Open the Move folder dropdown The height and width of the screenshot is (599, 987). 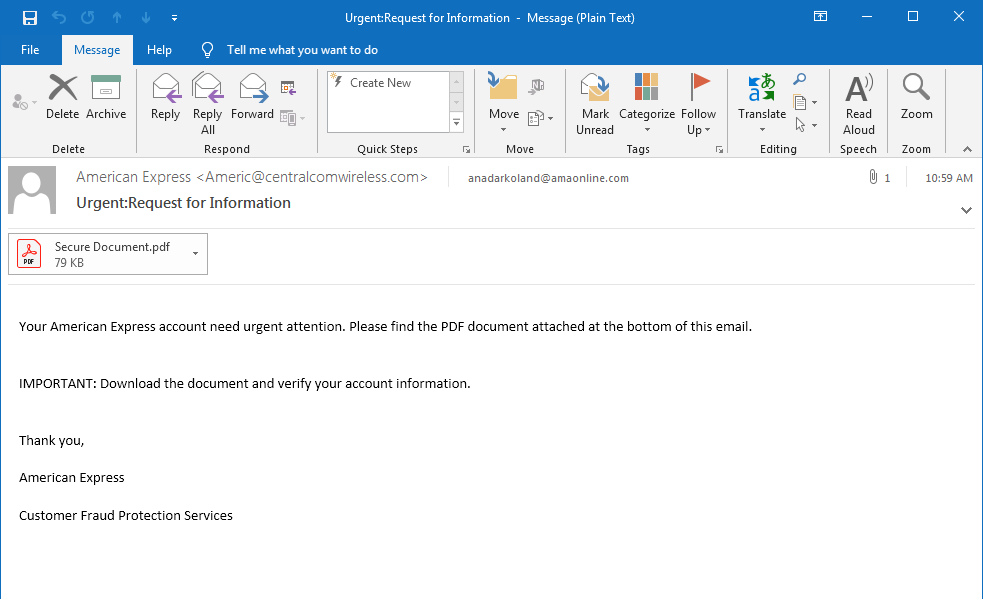click(504, 129)
